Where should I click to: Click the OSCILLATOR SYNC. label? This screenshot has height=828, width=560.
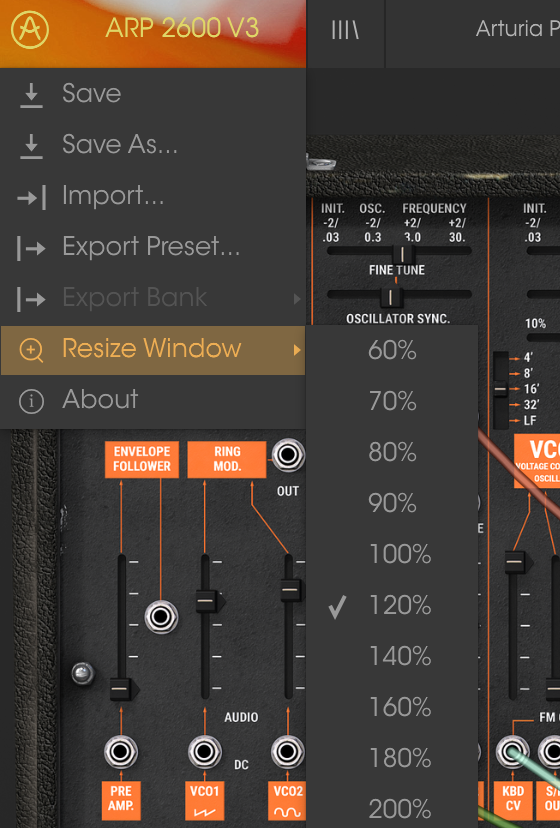coord(398,319)
